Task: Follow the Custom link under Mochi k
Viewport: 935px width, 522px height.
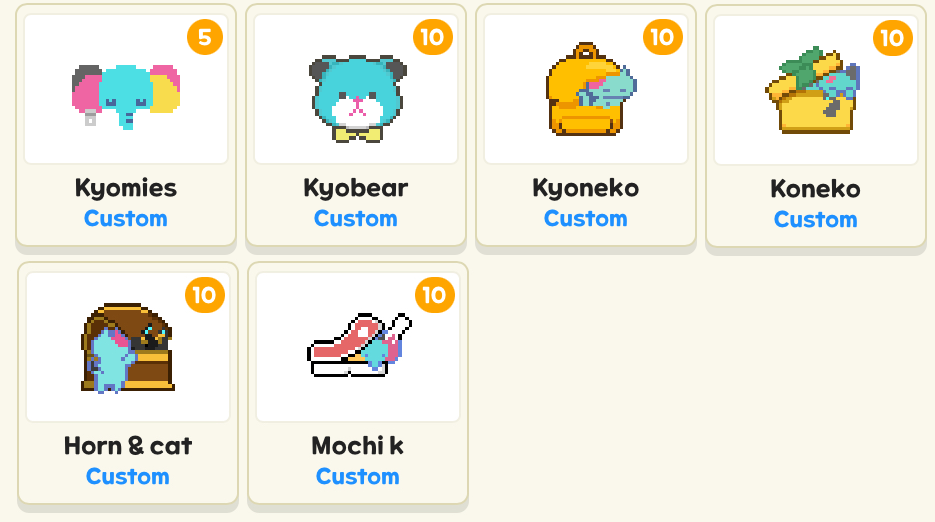Action: (358, 476)
